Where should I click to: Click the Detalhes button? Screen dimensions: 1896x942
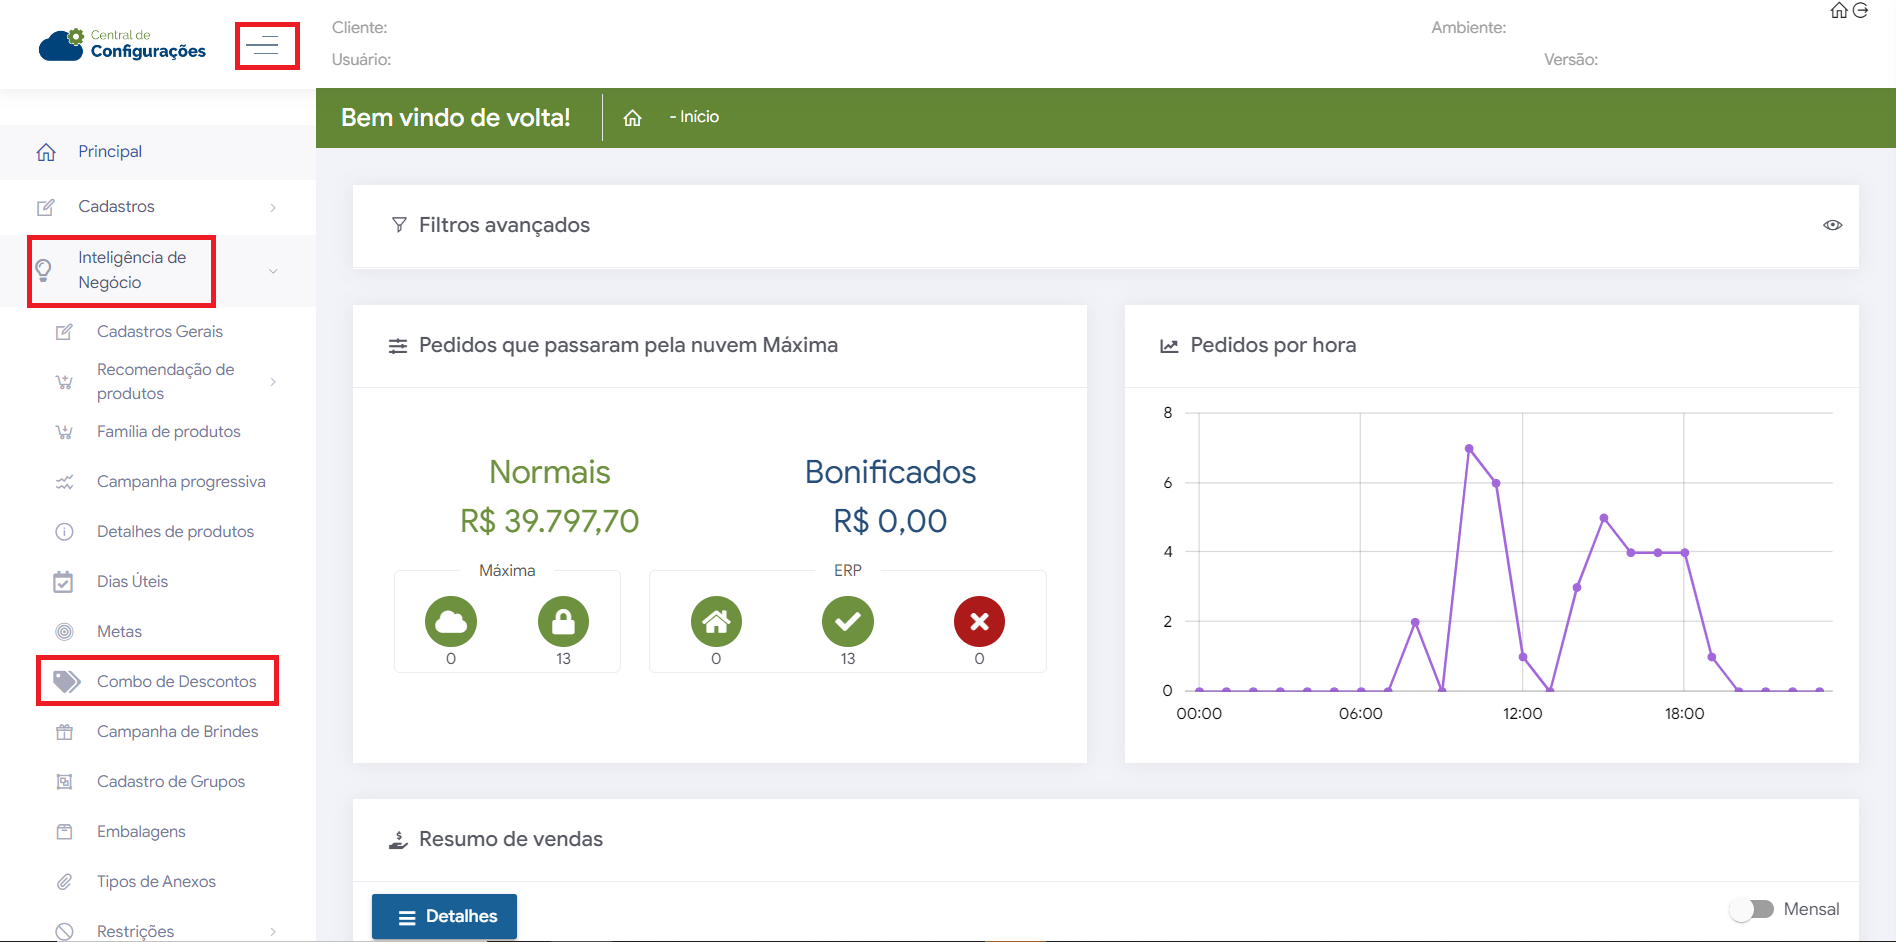click(444, 916)
